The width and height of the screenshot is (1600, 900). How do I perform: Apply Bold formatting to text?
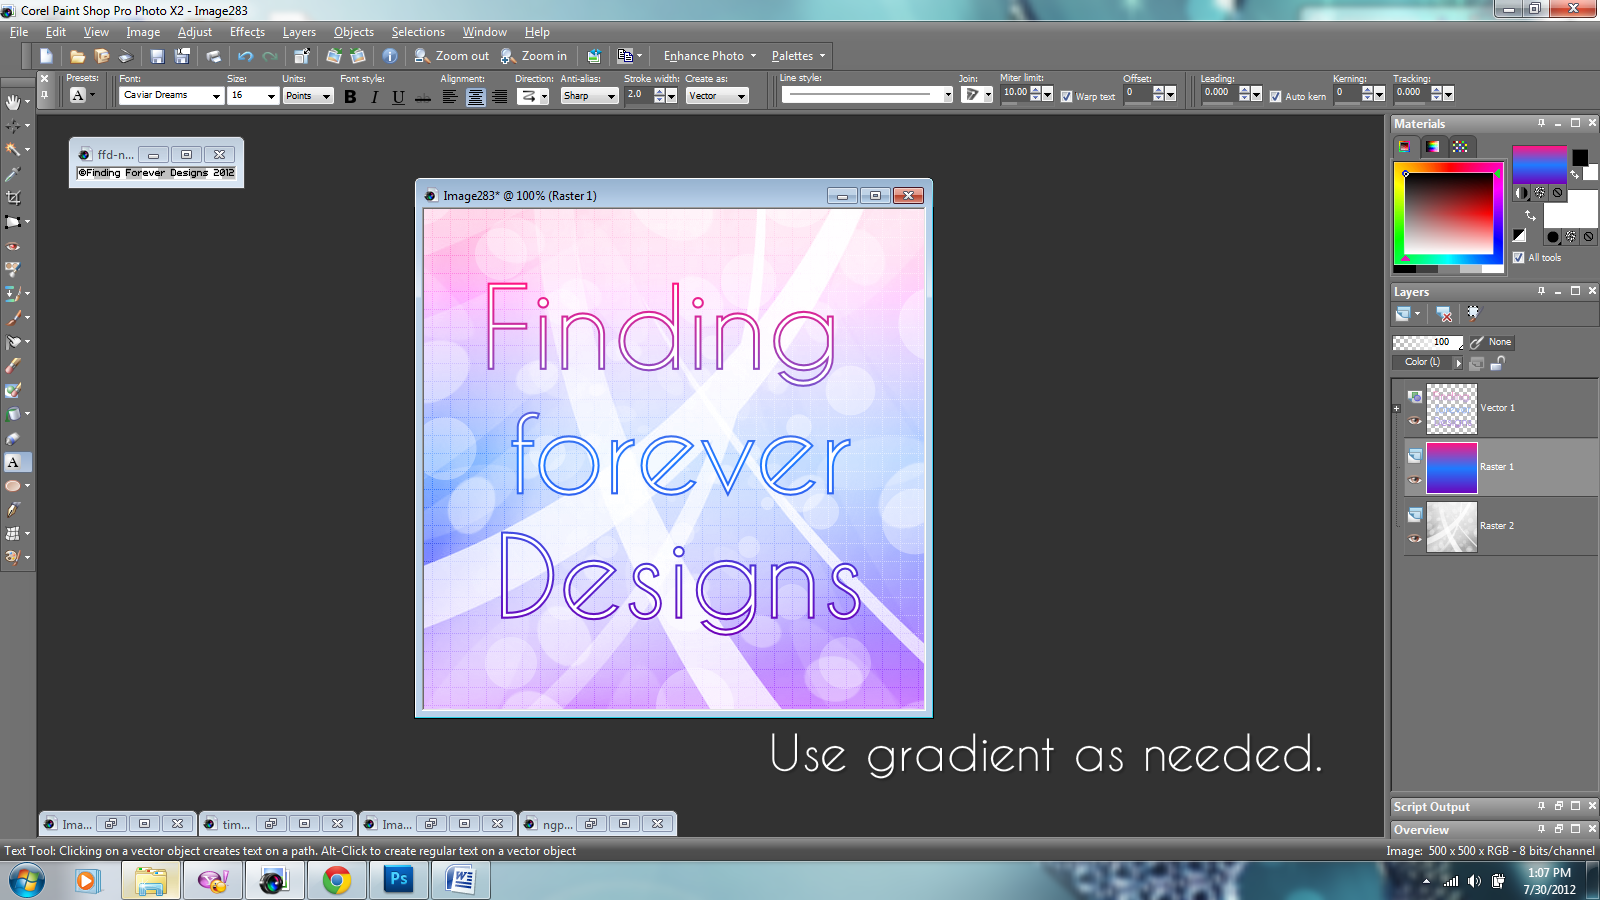[x=350, y=97]
